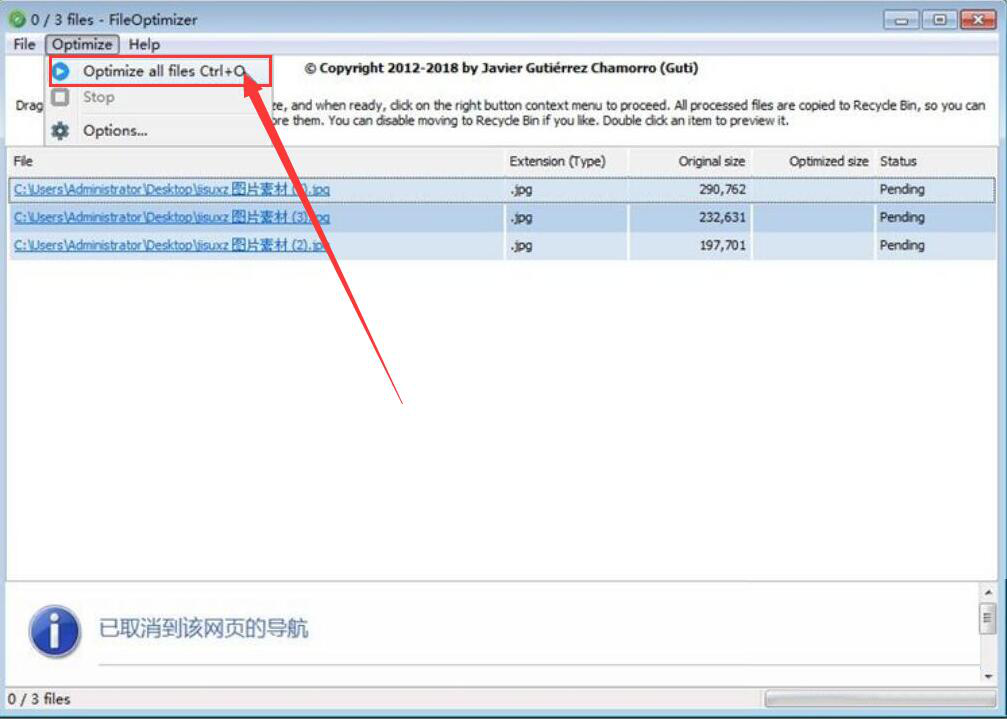
Task: Sort by Original size column header
Action: [x=690, y=161]
